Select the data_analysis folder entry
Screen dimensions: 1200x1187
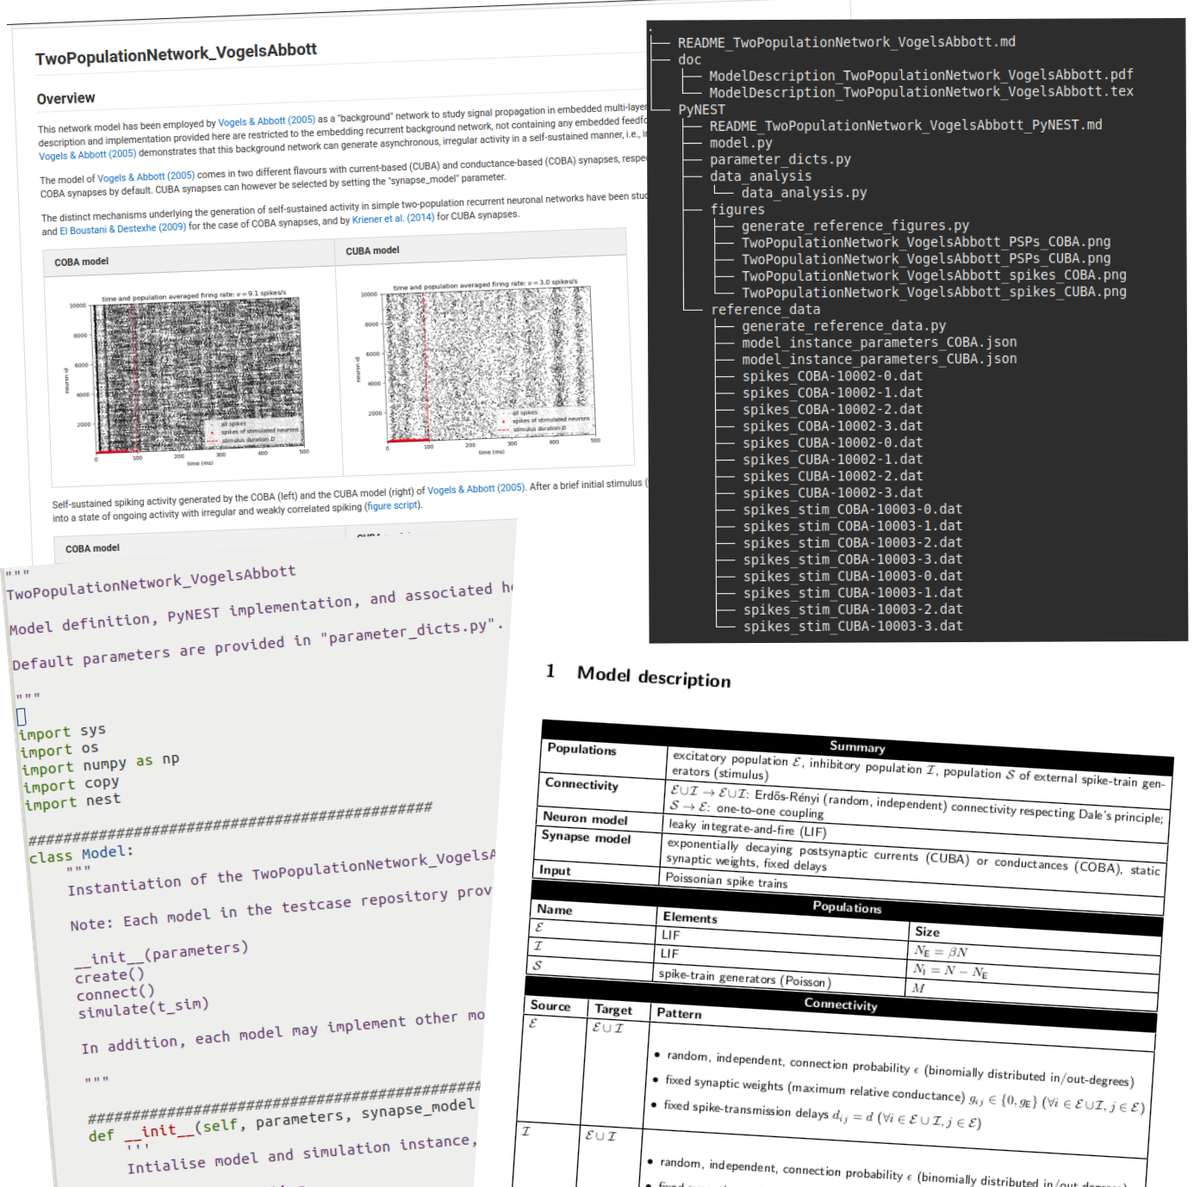(760, 176)
